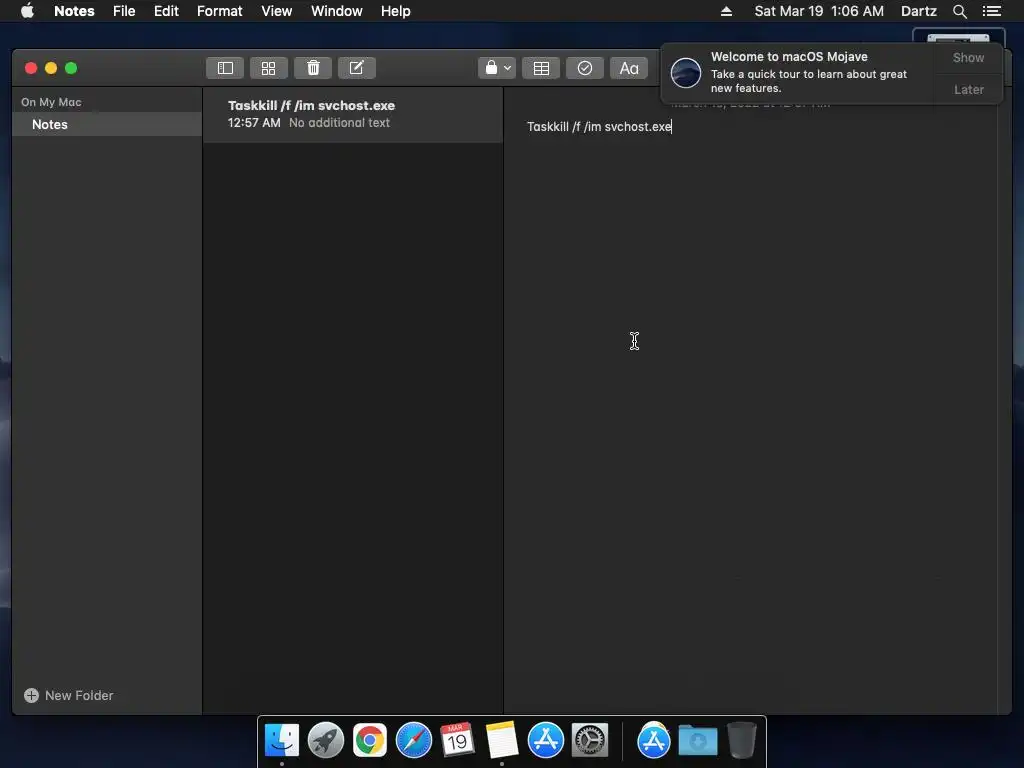Select the Notes folder in sidebar
The width and height of the screenshot is (1024, 768).
click(x=107, y=124)
